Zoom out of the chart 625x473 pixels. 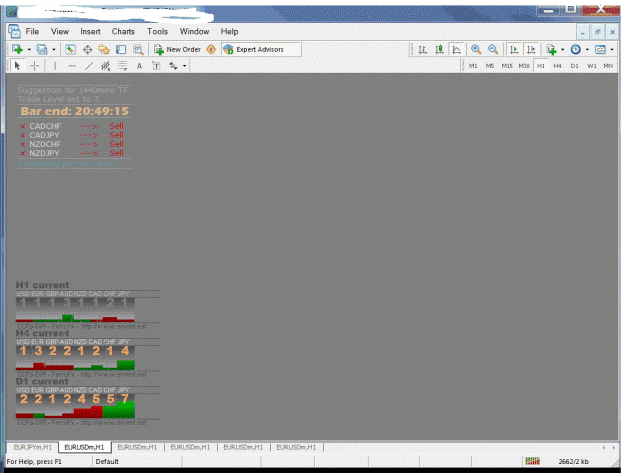(x=493, y=49)
